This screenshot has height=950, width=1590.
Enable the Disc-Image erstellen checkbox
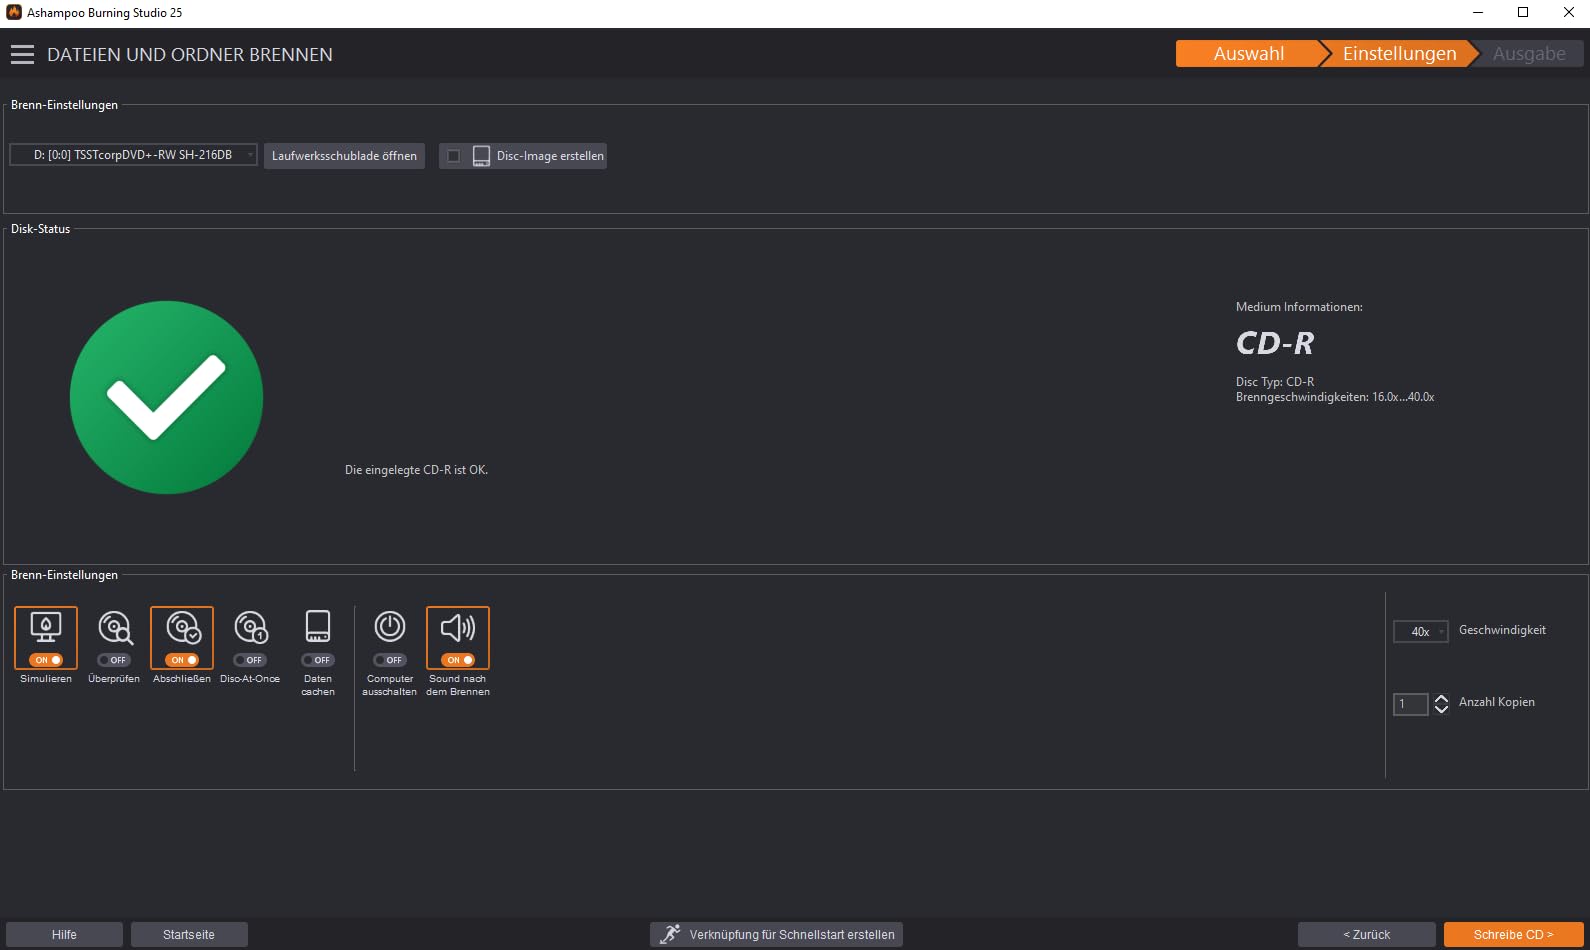453,156
